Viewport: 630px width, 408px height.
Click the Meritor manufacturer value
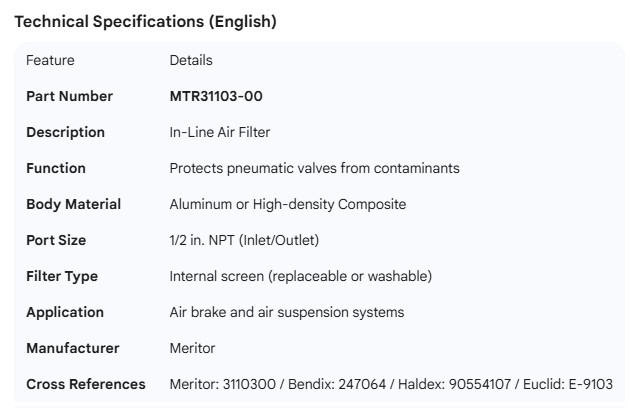192,348
